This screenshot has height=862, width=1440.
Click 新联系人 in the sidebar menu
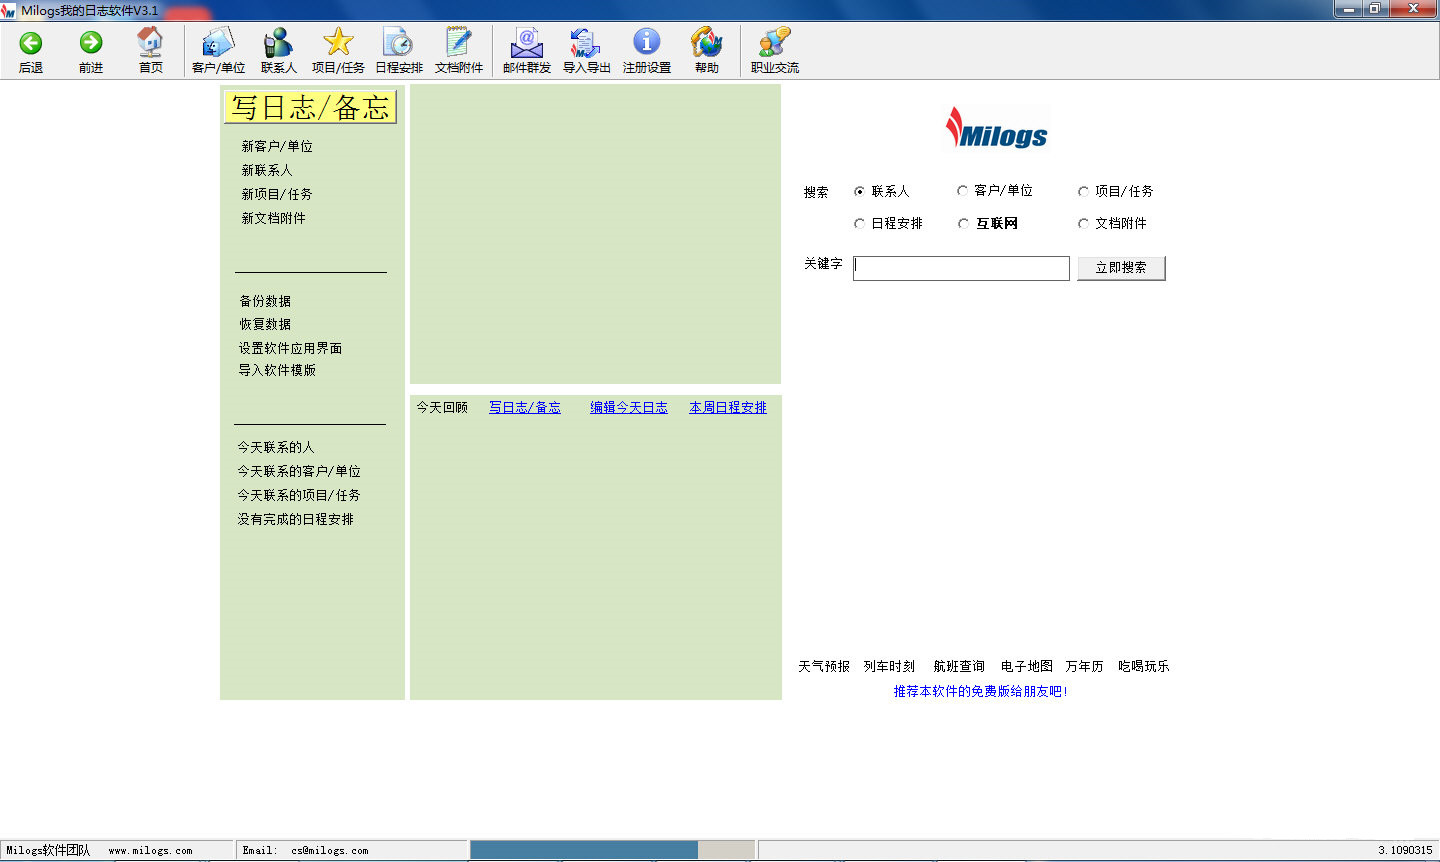point(266,170)
